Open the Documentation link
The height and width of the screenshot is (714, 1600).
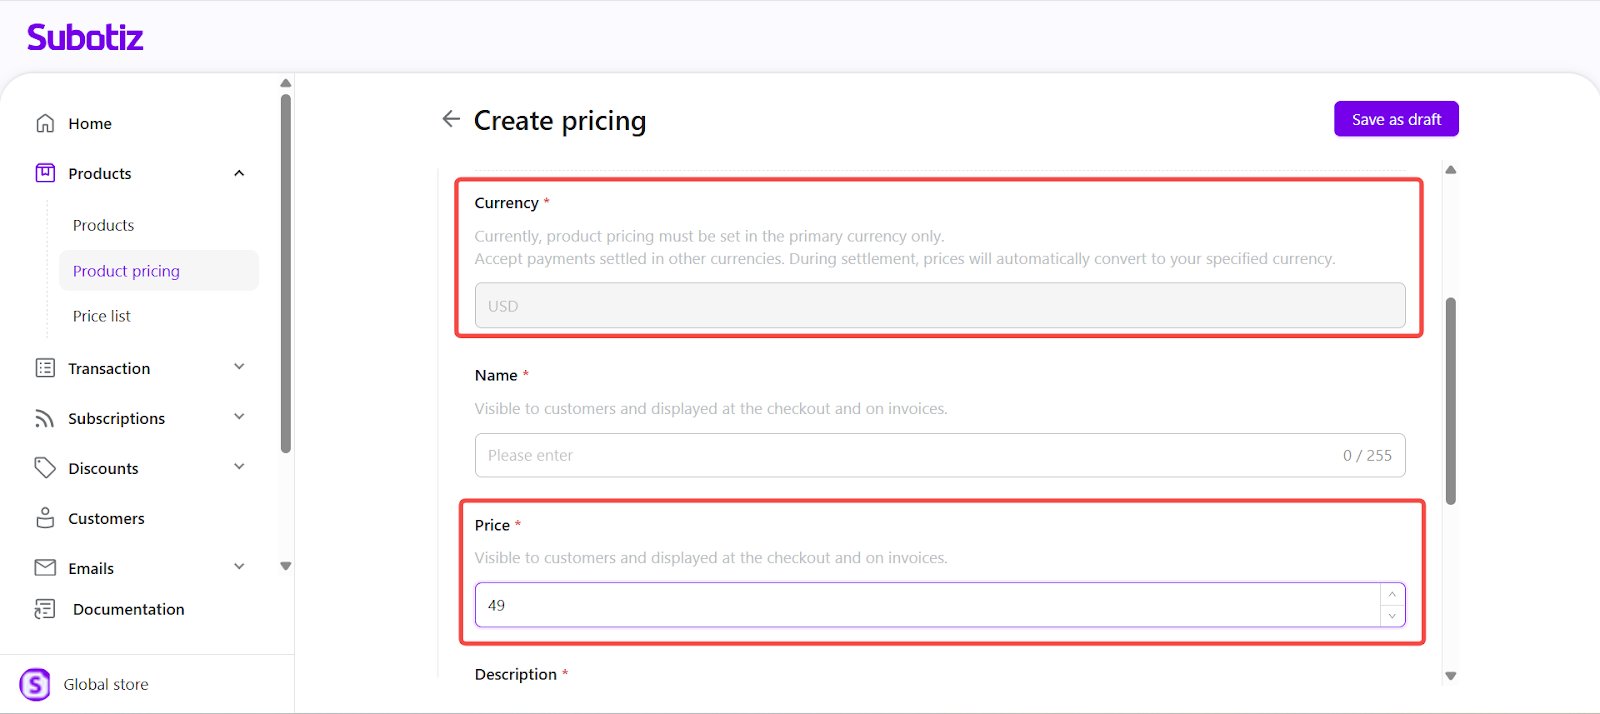point(128,609)
